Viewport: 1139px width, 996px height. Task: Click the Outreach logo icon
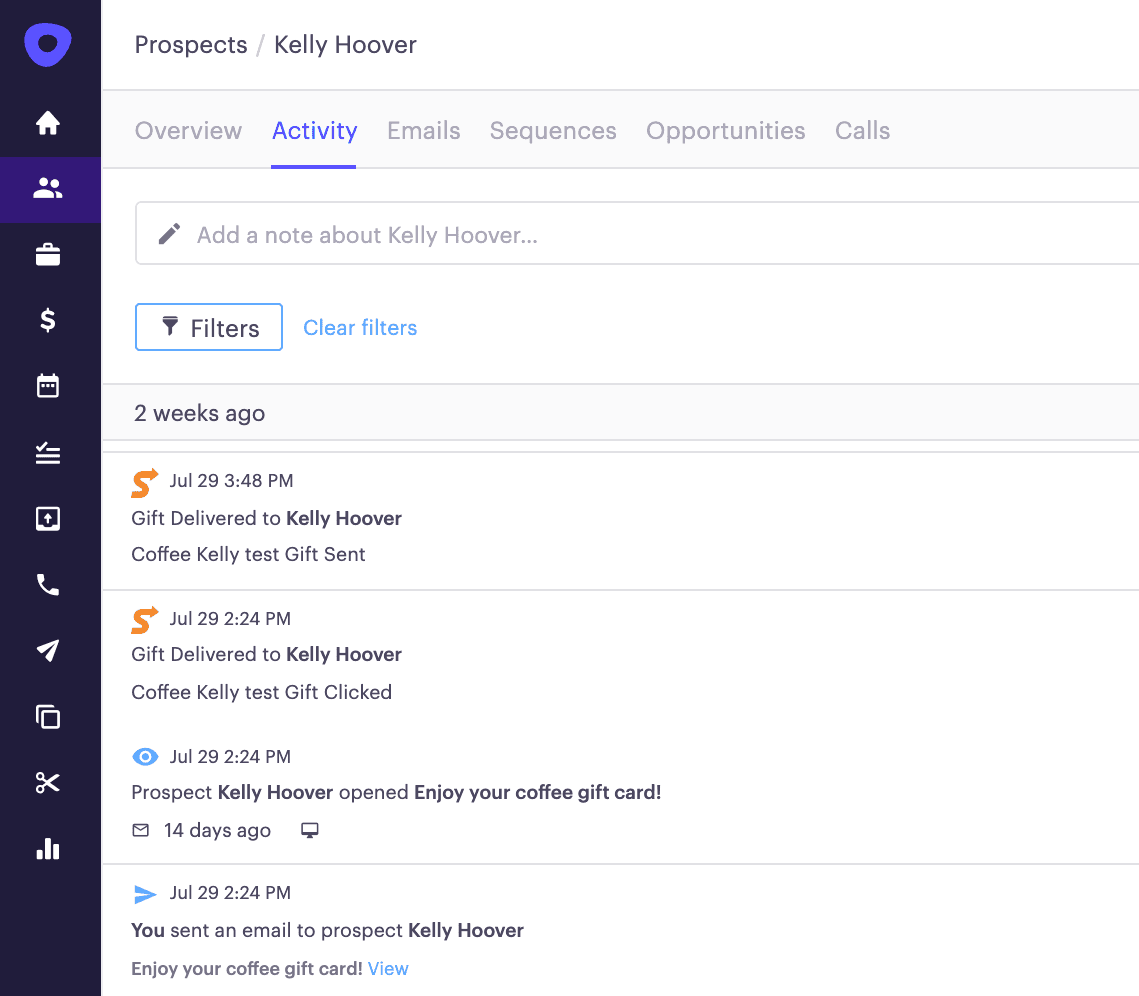point(48,45)
